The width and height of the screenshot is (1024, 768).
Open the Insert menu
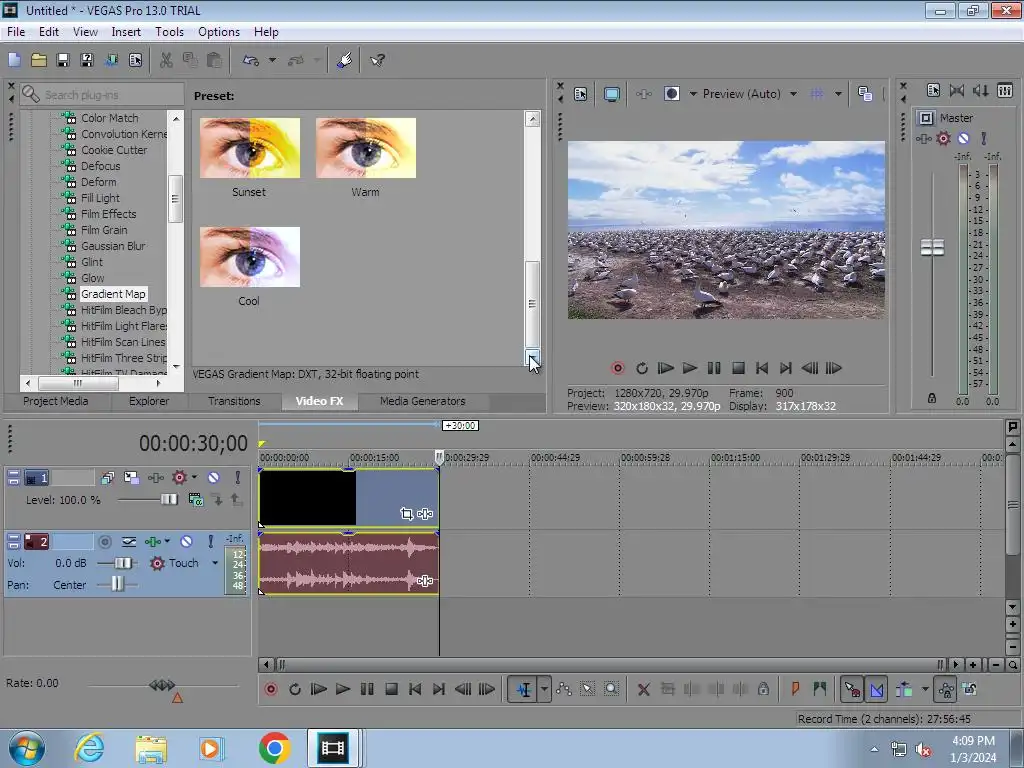(126, 31)
